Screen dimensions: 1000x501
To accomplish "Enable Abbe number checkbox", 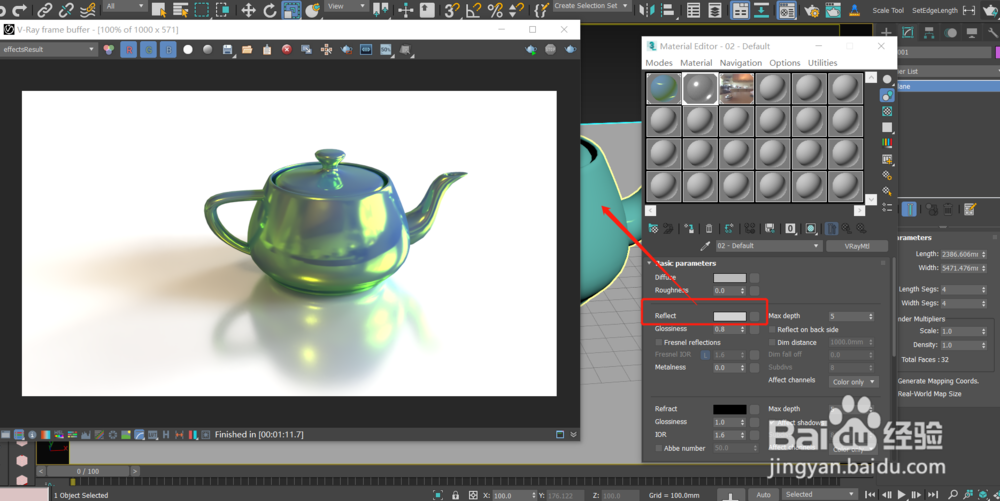I will [x=659, y=449].
